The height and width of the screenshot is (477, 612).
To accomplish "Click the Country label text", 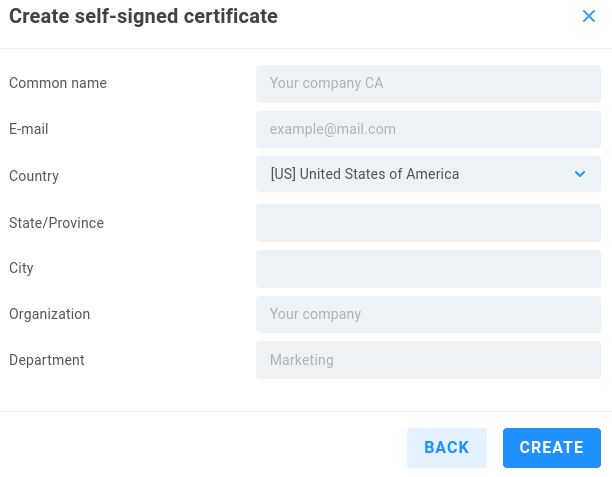I will (34, 177).
